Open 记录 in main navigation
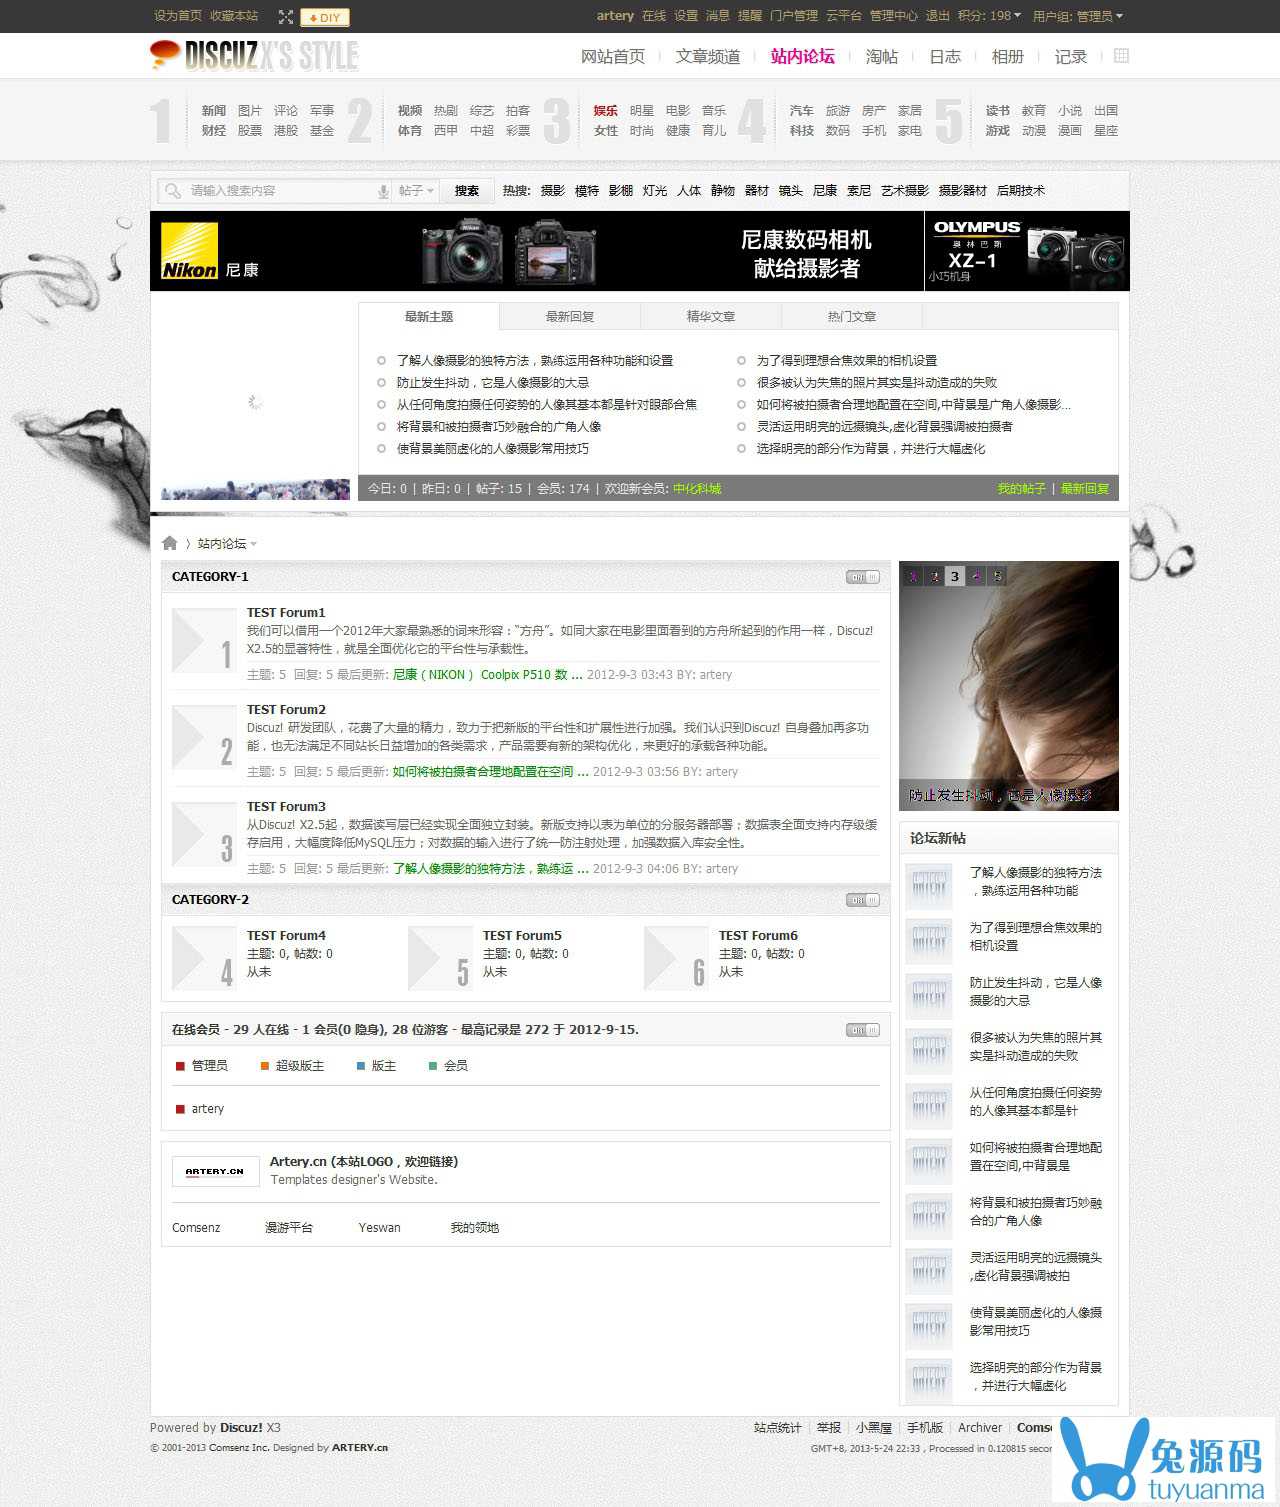Viewport: 1280px width, 1507px height. pos(1070,56)
